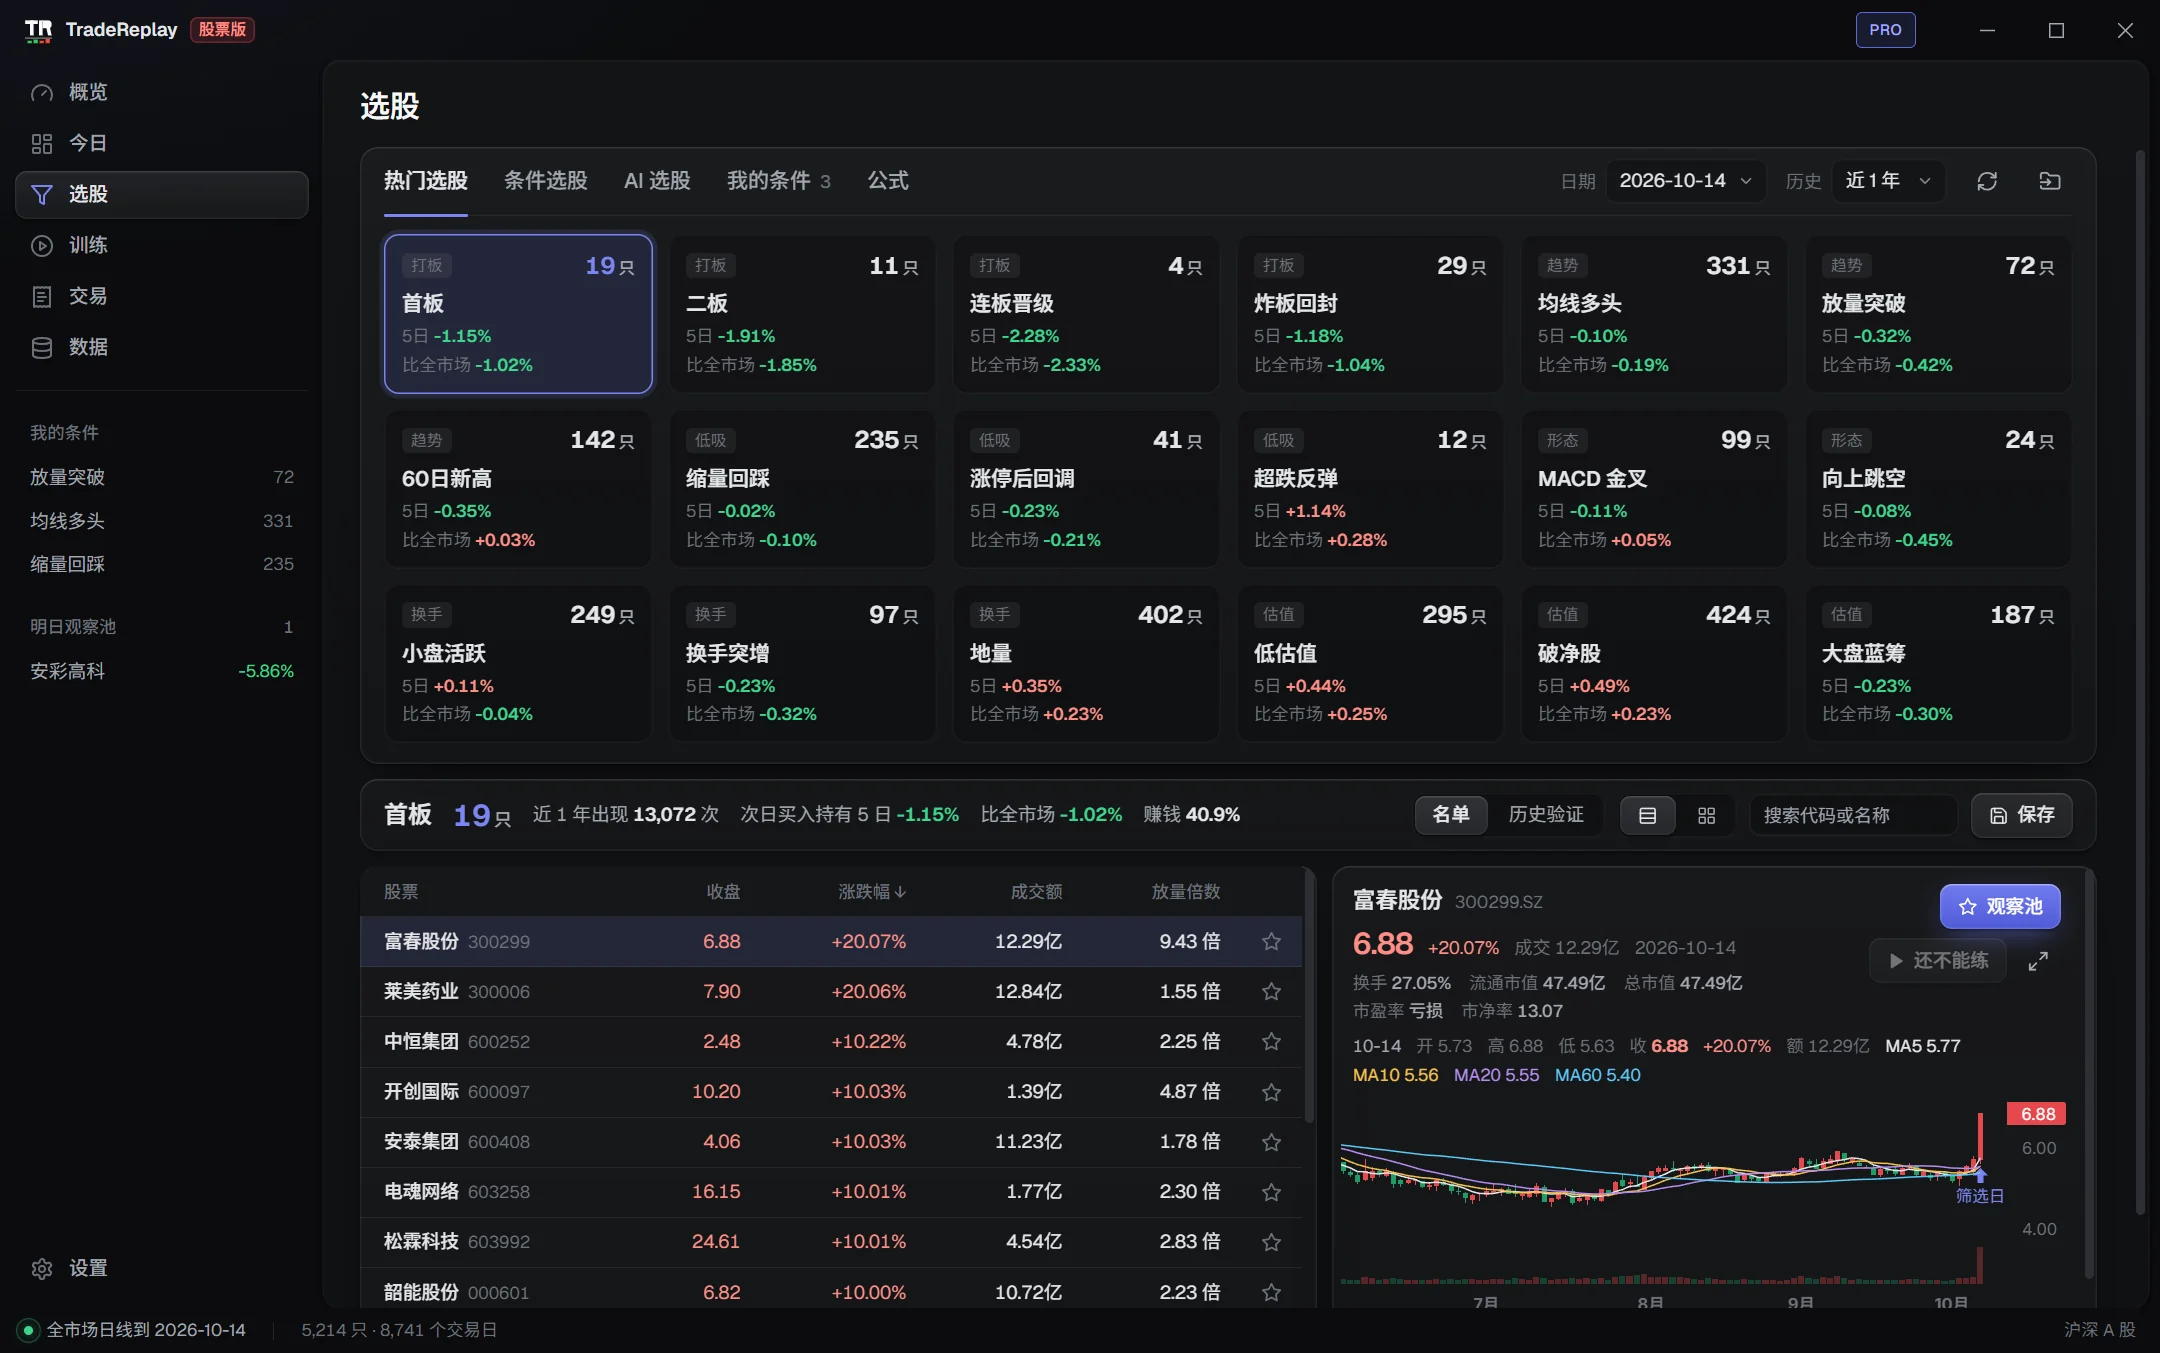
Task: Open the 数据 data page
Action: pos(161,347)
